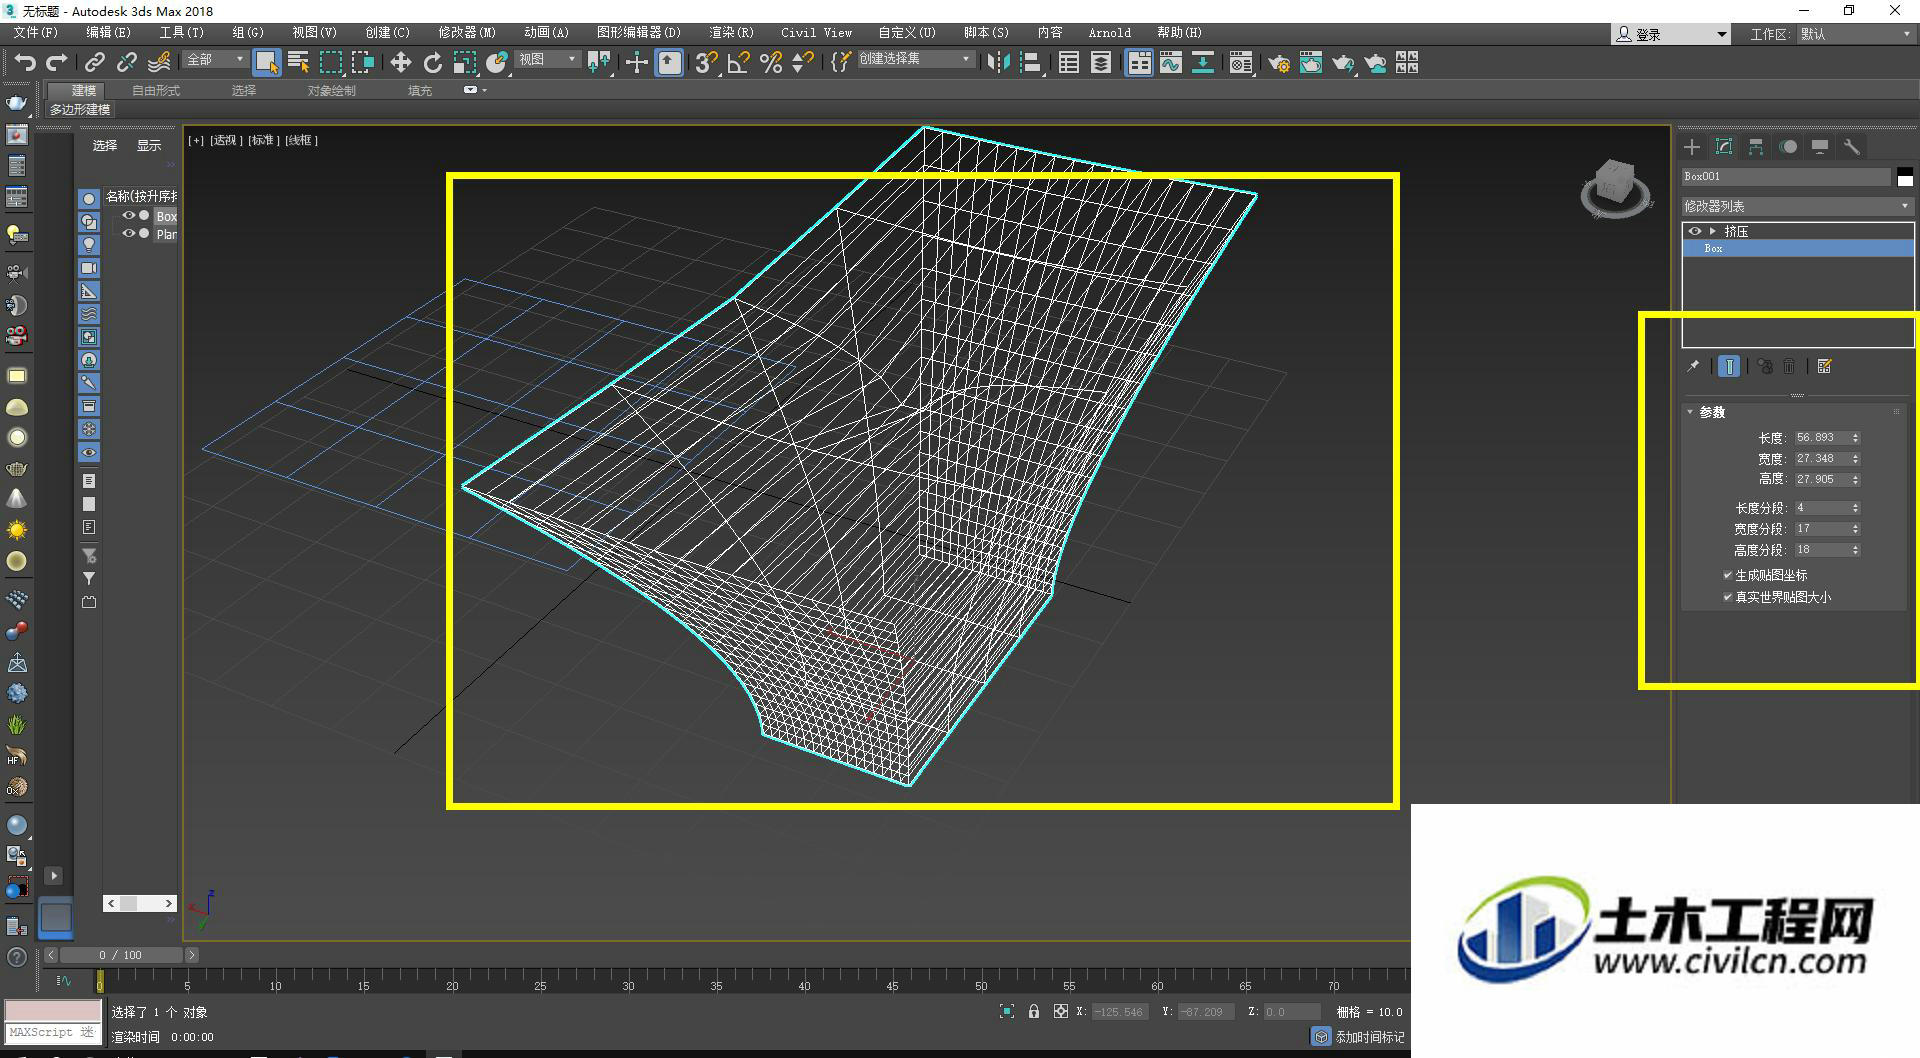The height and width of the screenshot is (1058, 1920).
Task: Toggle the Ribbon display icon
Action: coord(1139,63)
